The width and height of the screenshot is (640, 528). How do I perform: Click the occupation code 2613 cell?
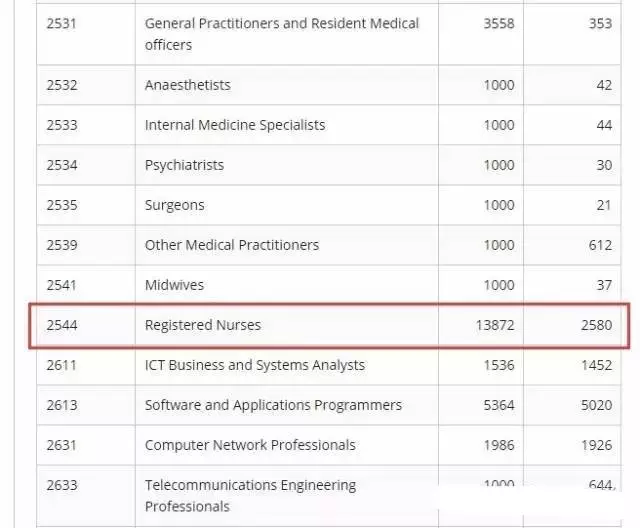[61, 405]
